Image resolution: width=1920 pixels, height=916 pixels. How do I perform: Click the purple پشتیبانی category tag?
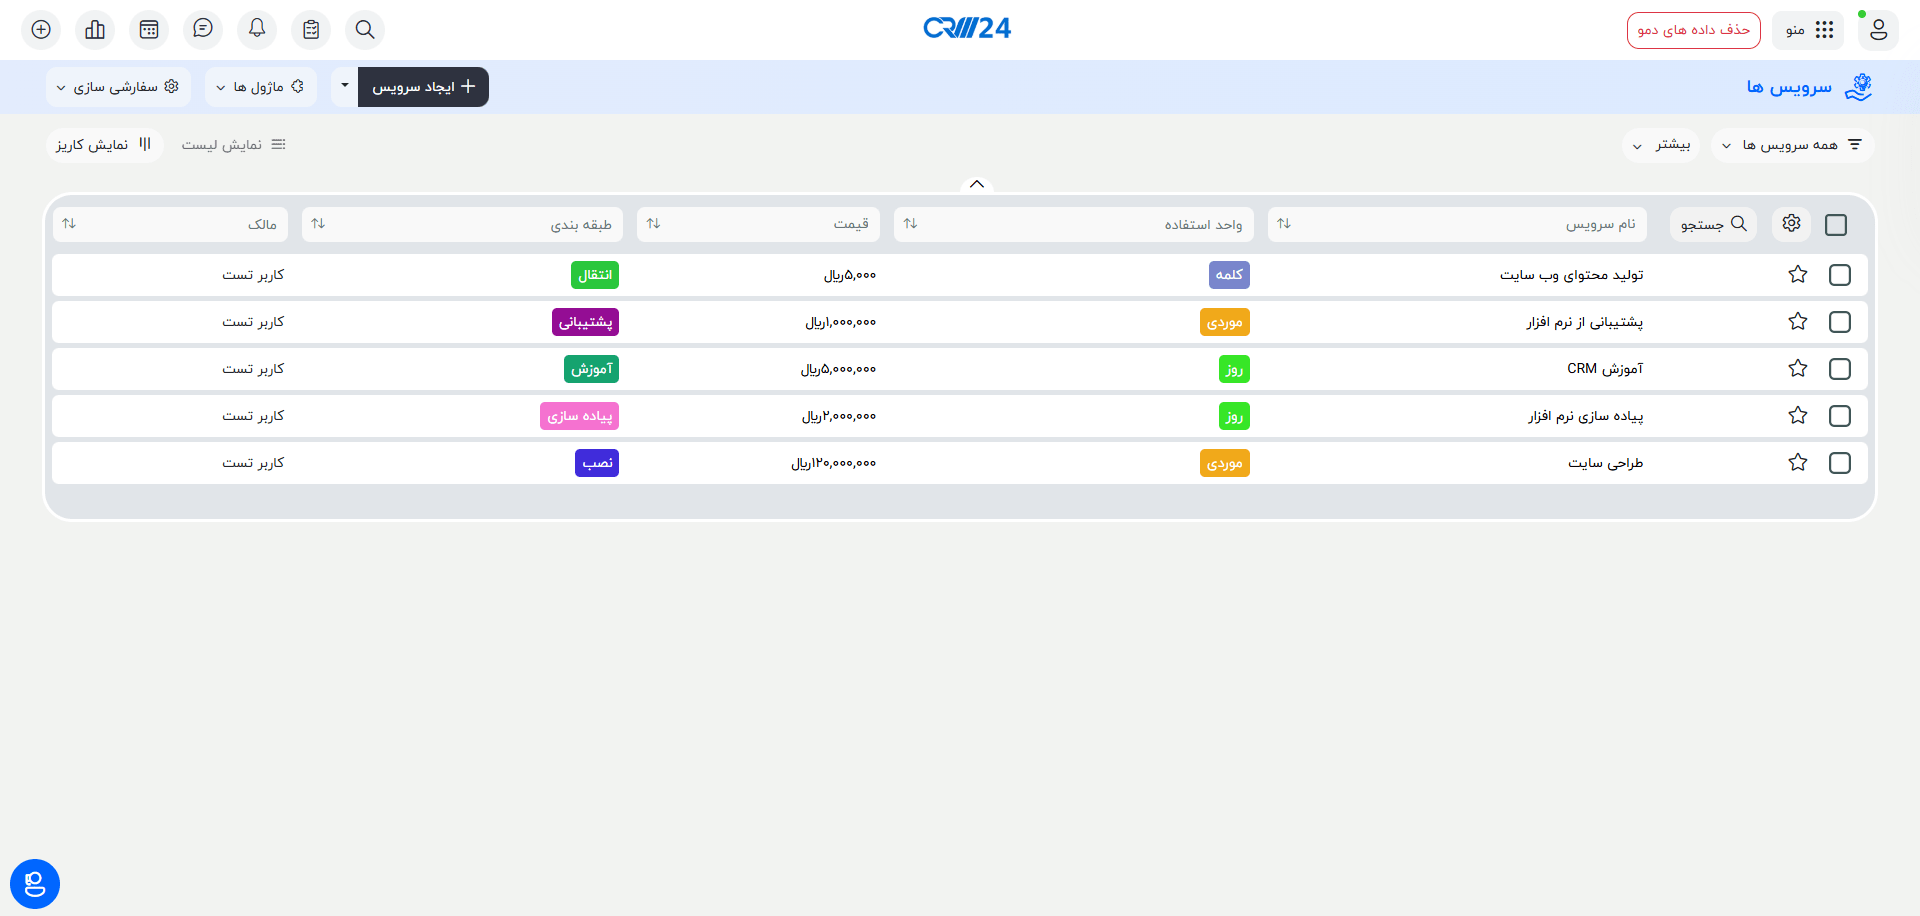click(585, 322)
